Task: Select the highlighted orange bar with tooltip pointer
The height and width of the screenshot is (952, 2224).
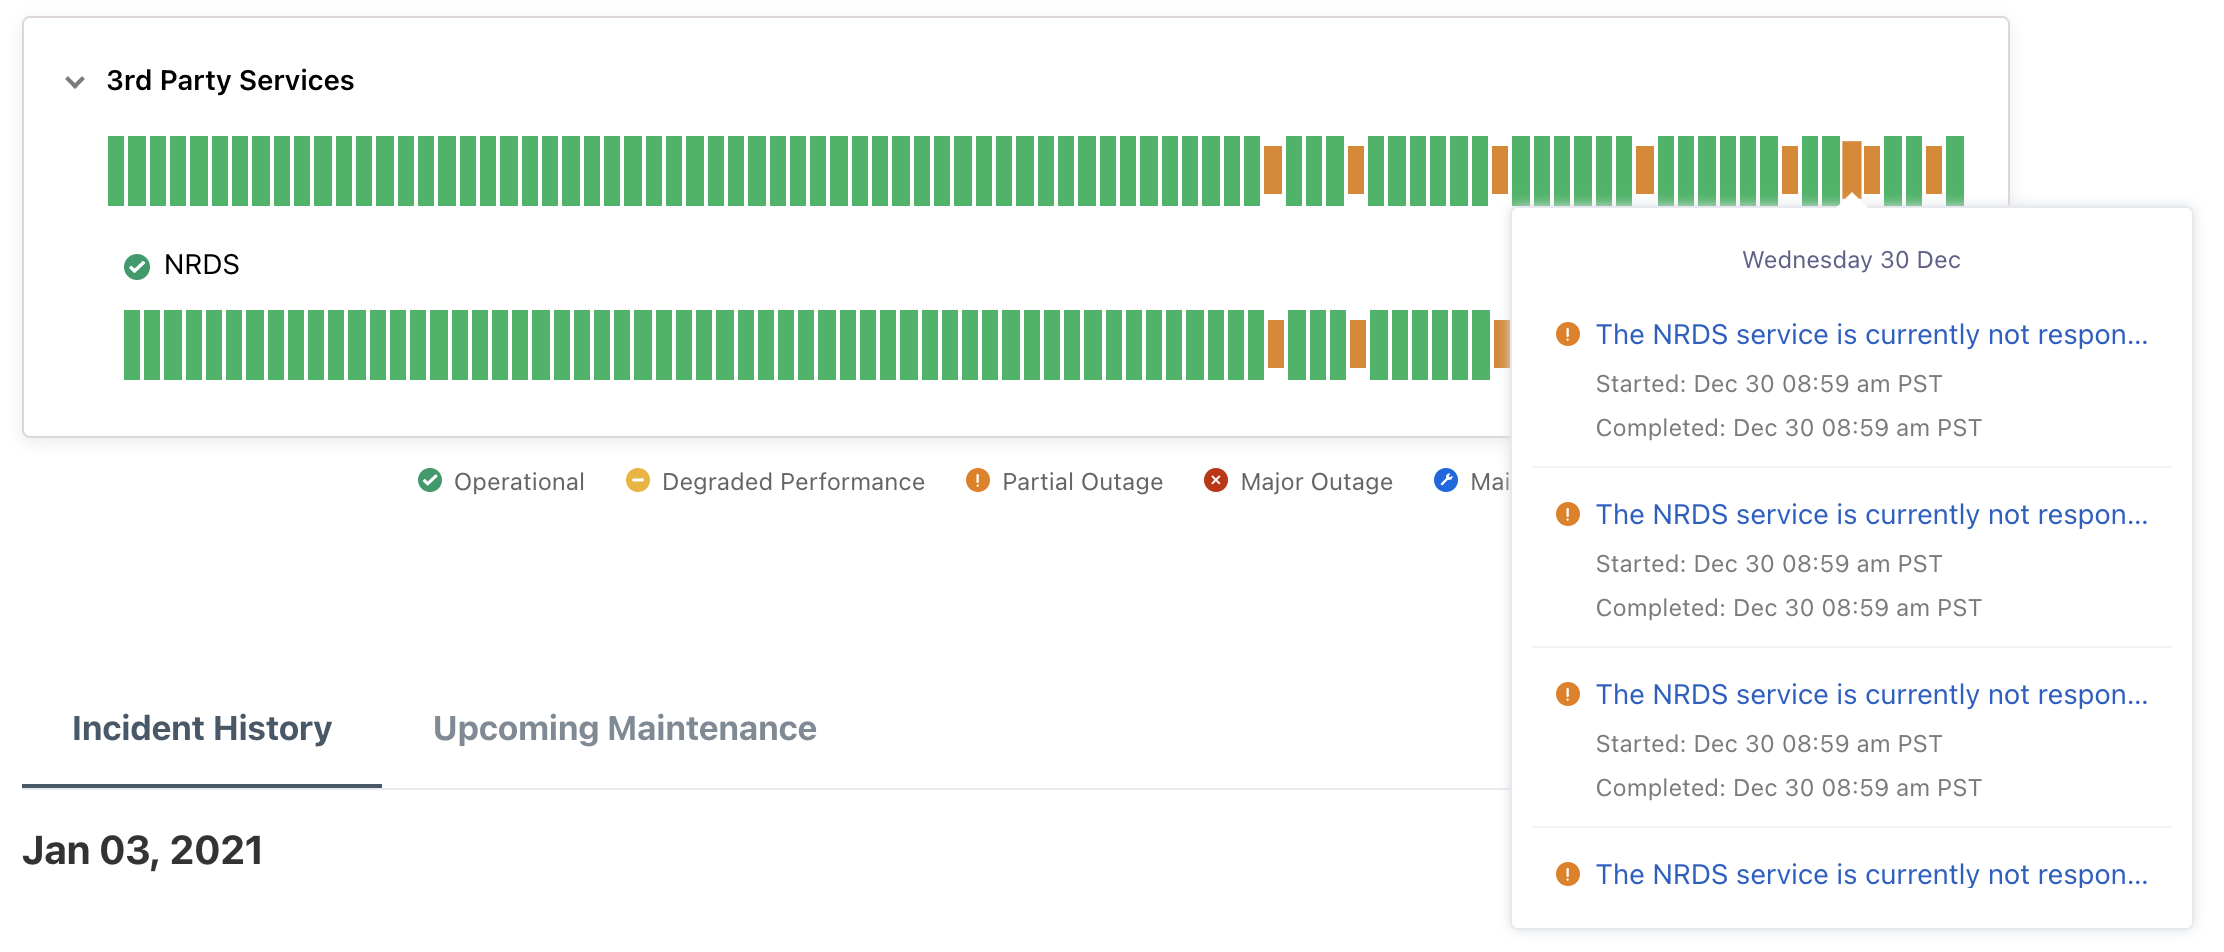Action: tap(1852, 168)
